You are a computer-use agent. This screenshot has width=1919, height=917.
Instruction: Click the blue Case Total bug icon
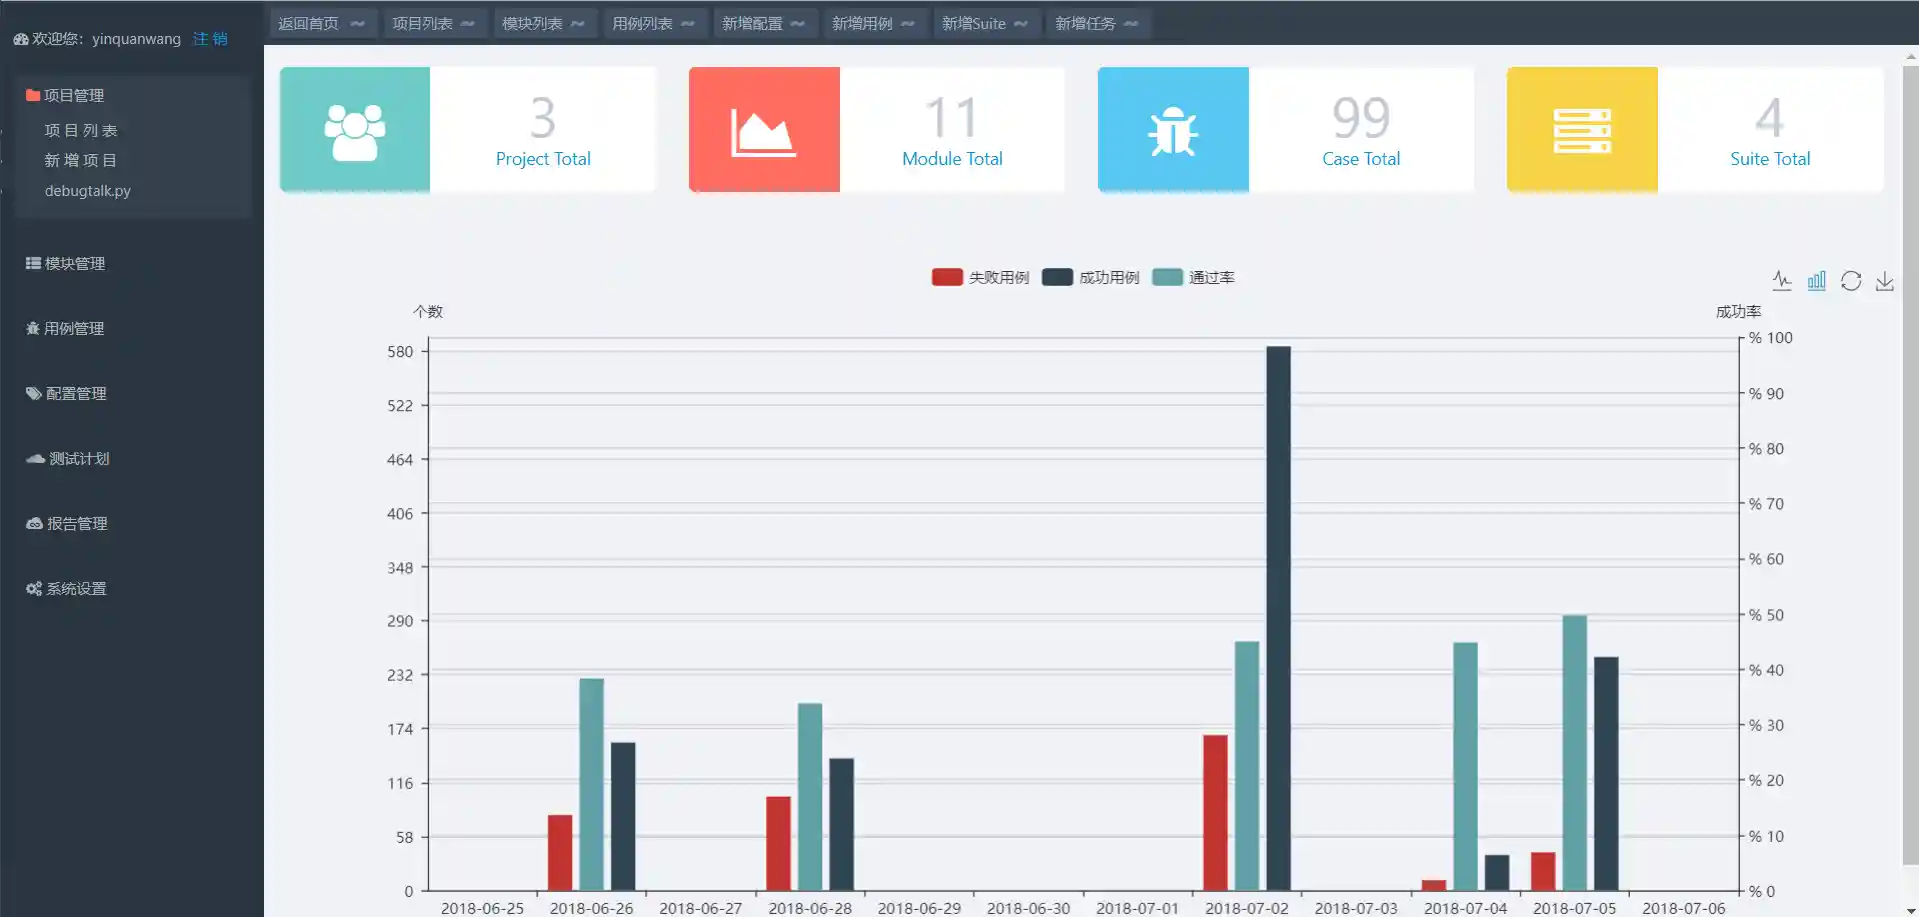click(x=1173, y=130)
